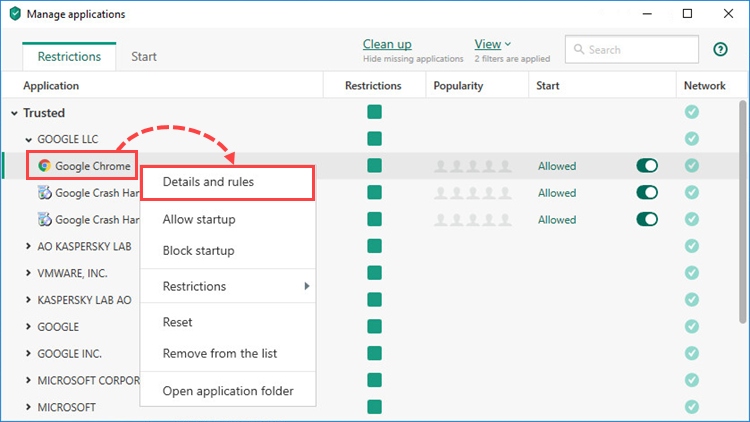Screen dimensions: 750x422
Task: Click the vertical scrollbar thumb
Action: [742, 211]
